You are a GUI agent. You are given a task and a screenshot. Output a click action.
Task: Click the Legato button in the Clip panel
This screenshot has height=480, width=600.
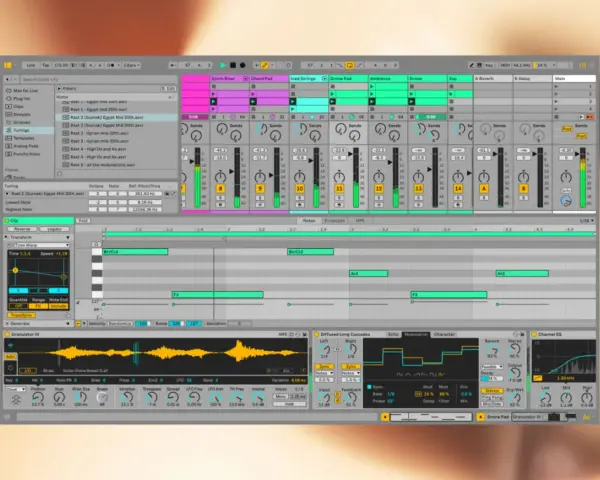[x=54, y=229]
